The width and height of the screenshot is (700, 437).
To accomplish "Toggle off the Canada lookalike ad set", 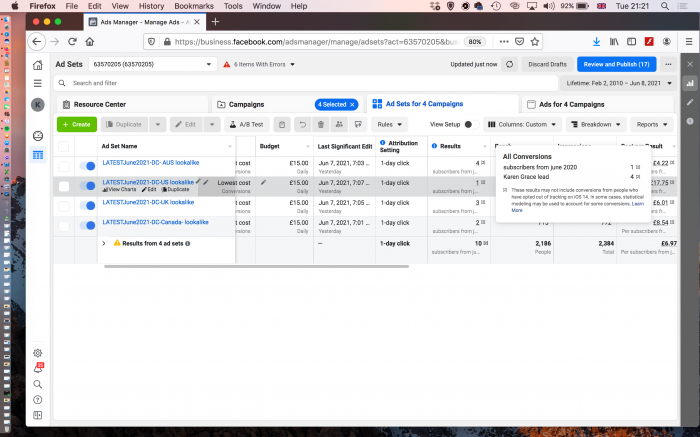I will pos(88,225).
